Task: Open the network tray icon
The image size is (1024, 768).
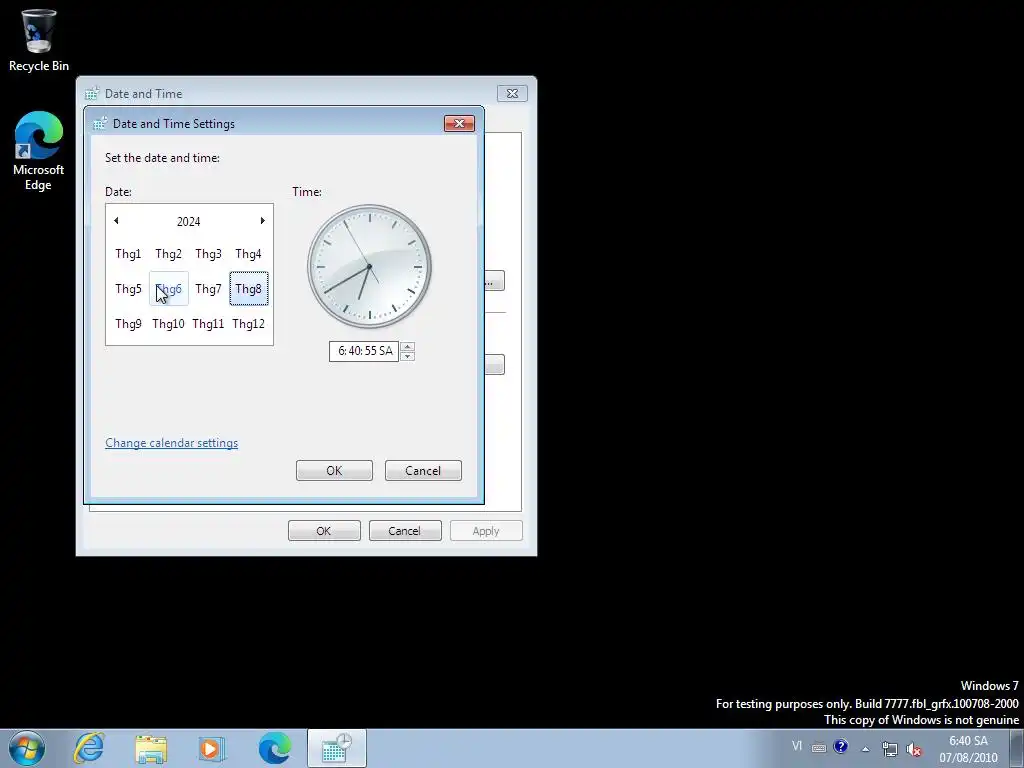Action: tap(889, 749)
